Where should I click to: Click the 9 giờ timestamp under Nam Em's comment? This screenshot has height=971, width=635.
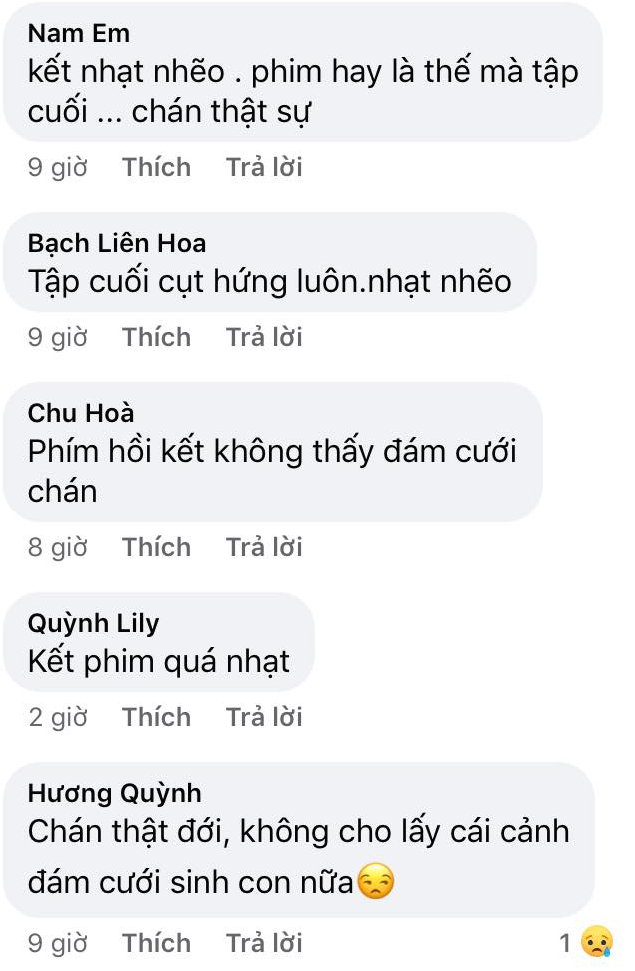coord(58,167)
